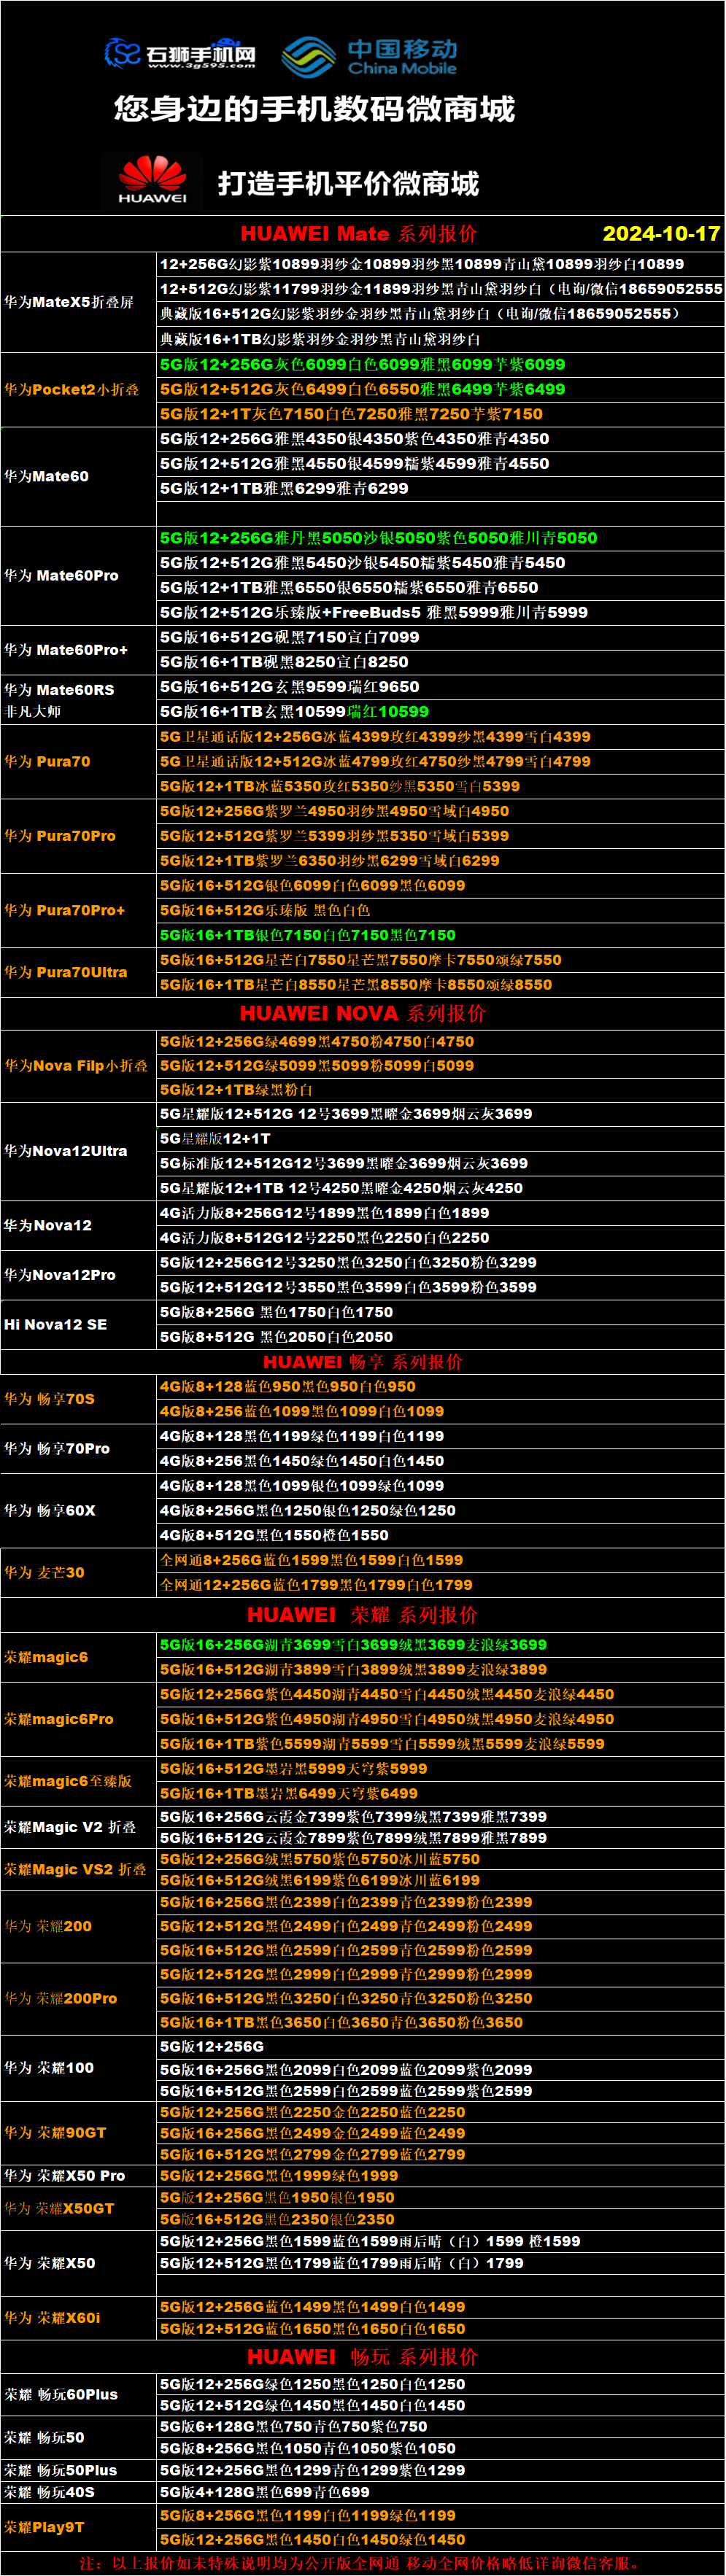The width and height of the screenshot is (726, 2576).
Task: Select the '华为 畅享60X' model cell
Action: coord(78,1511)
